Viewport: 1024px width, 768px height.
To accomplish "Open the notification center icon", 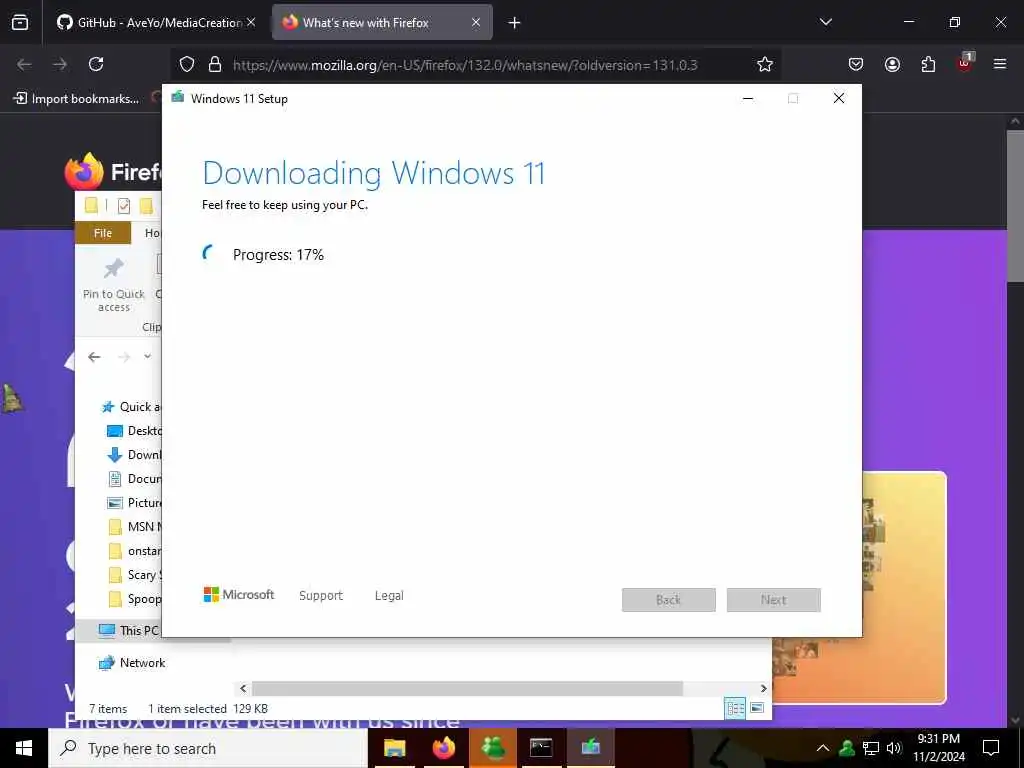I will [991, 748].
